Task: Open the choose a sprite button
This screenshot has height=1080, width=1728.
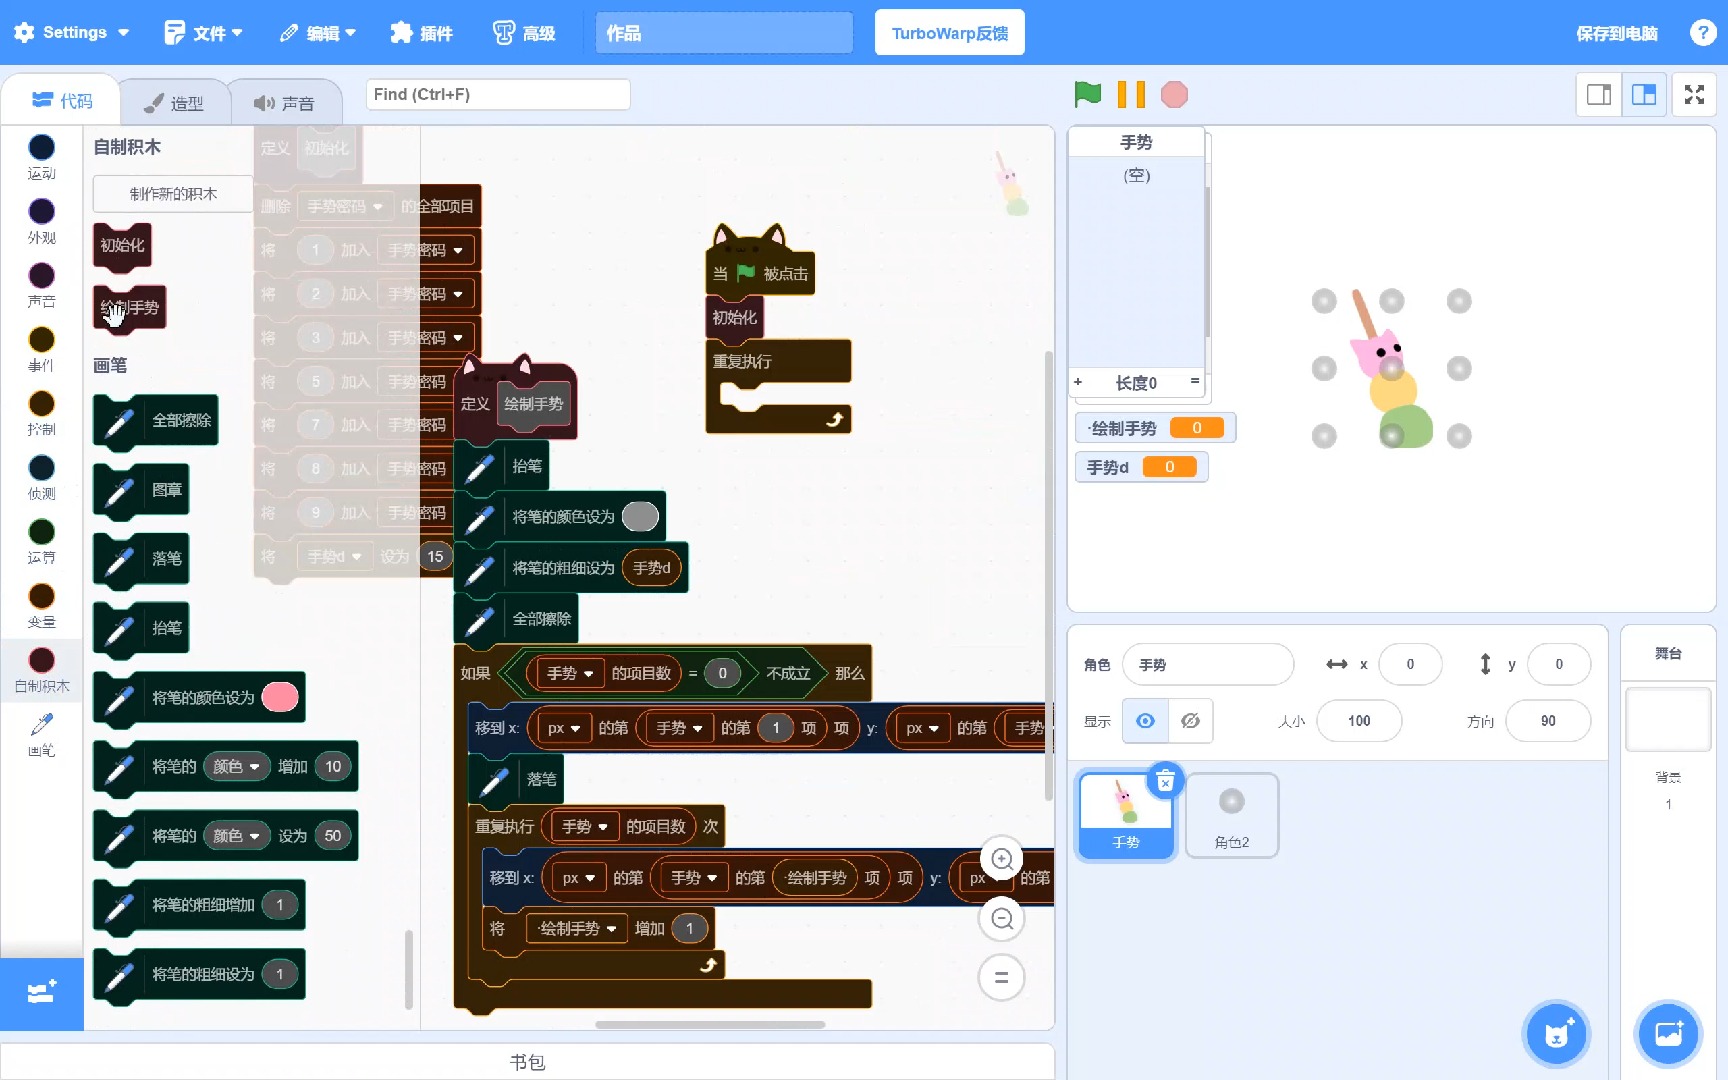Action: [x=1557, y=1033]
